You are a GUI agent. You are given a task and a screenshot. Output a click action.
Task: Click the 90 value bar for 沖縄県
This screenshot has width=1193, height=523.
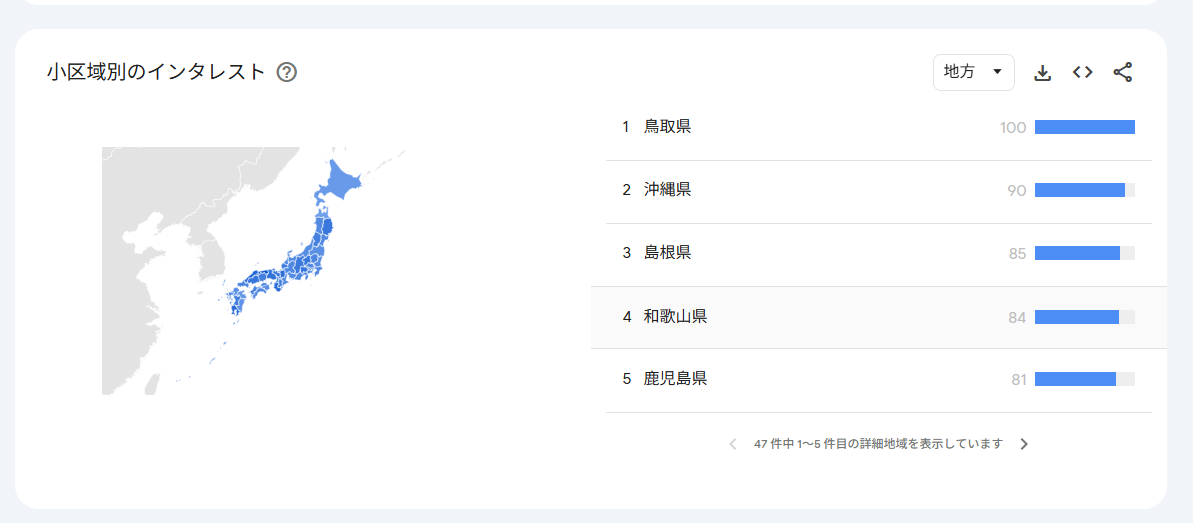[1085, 190]
